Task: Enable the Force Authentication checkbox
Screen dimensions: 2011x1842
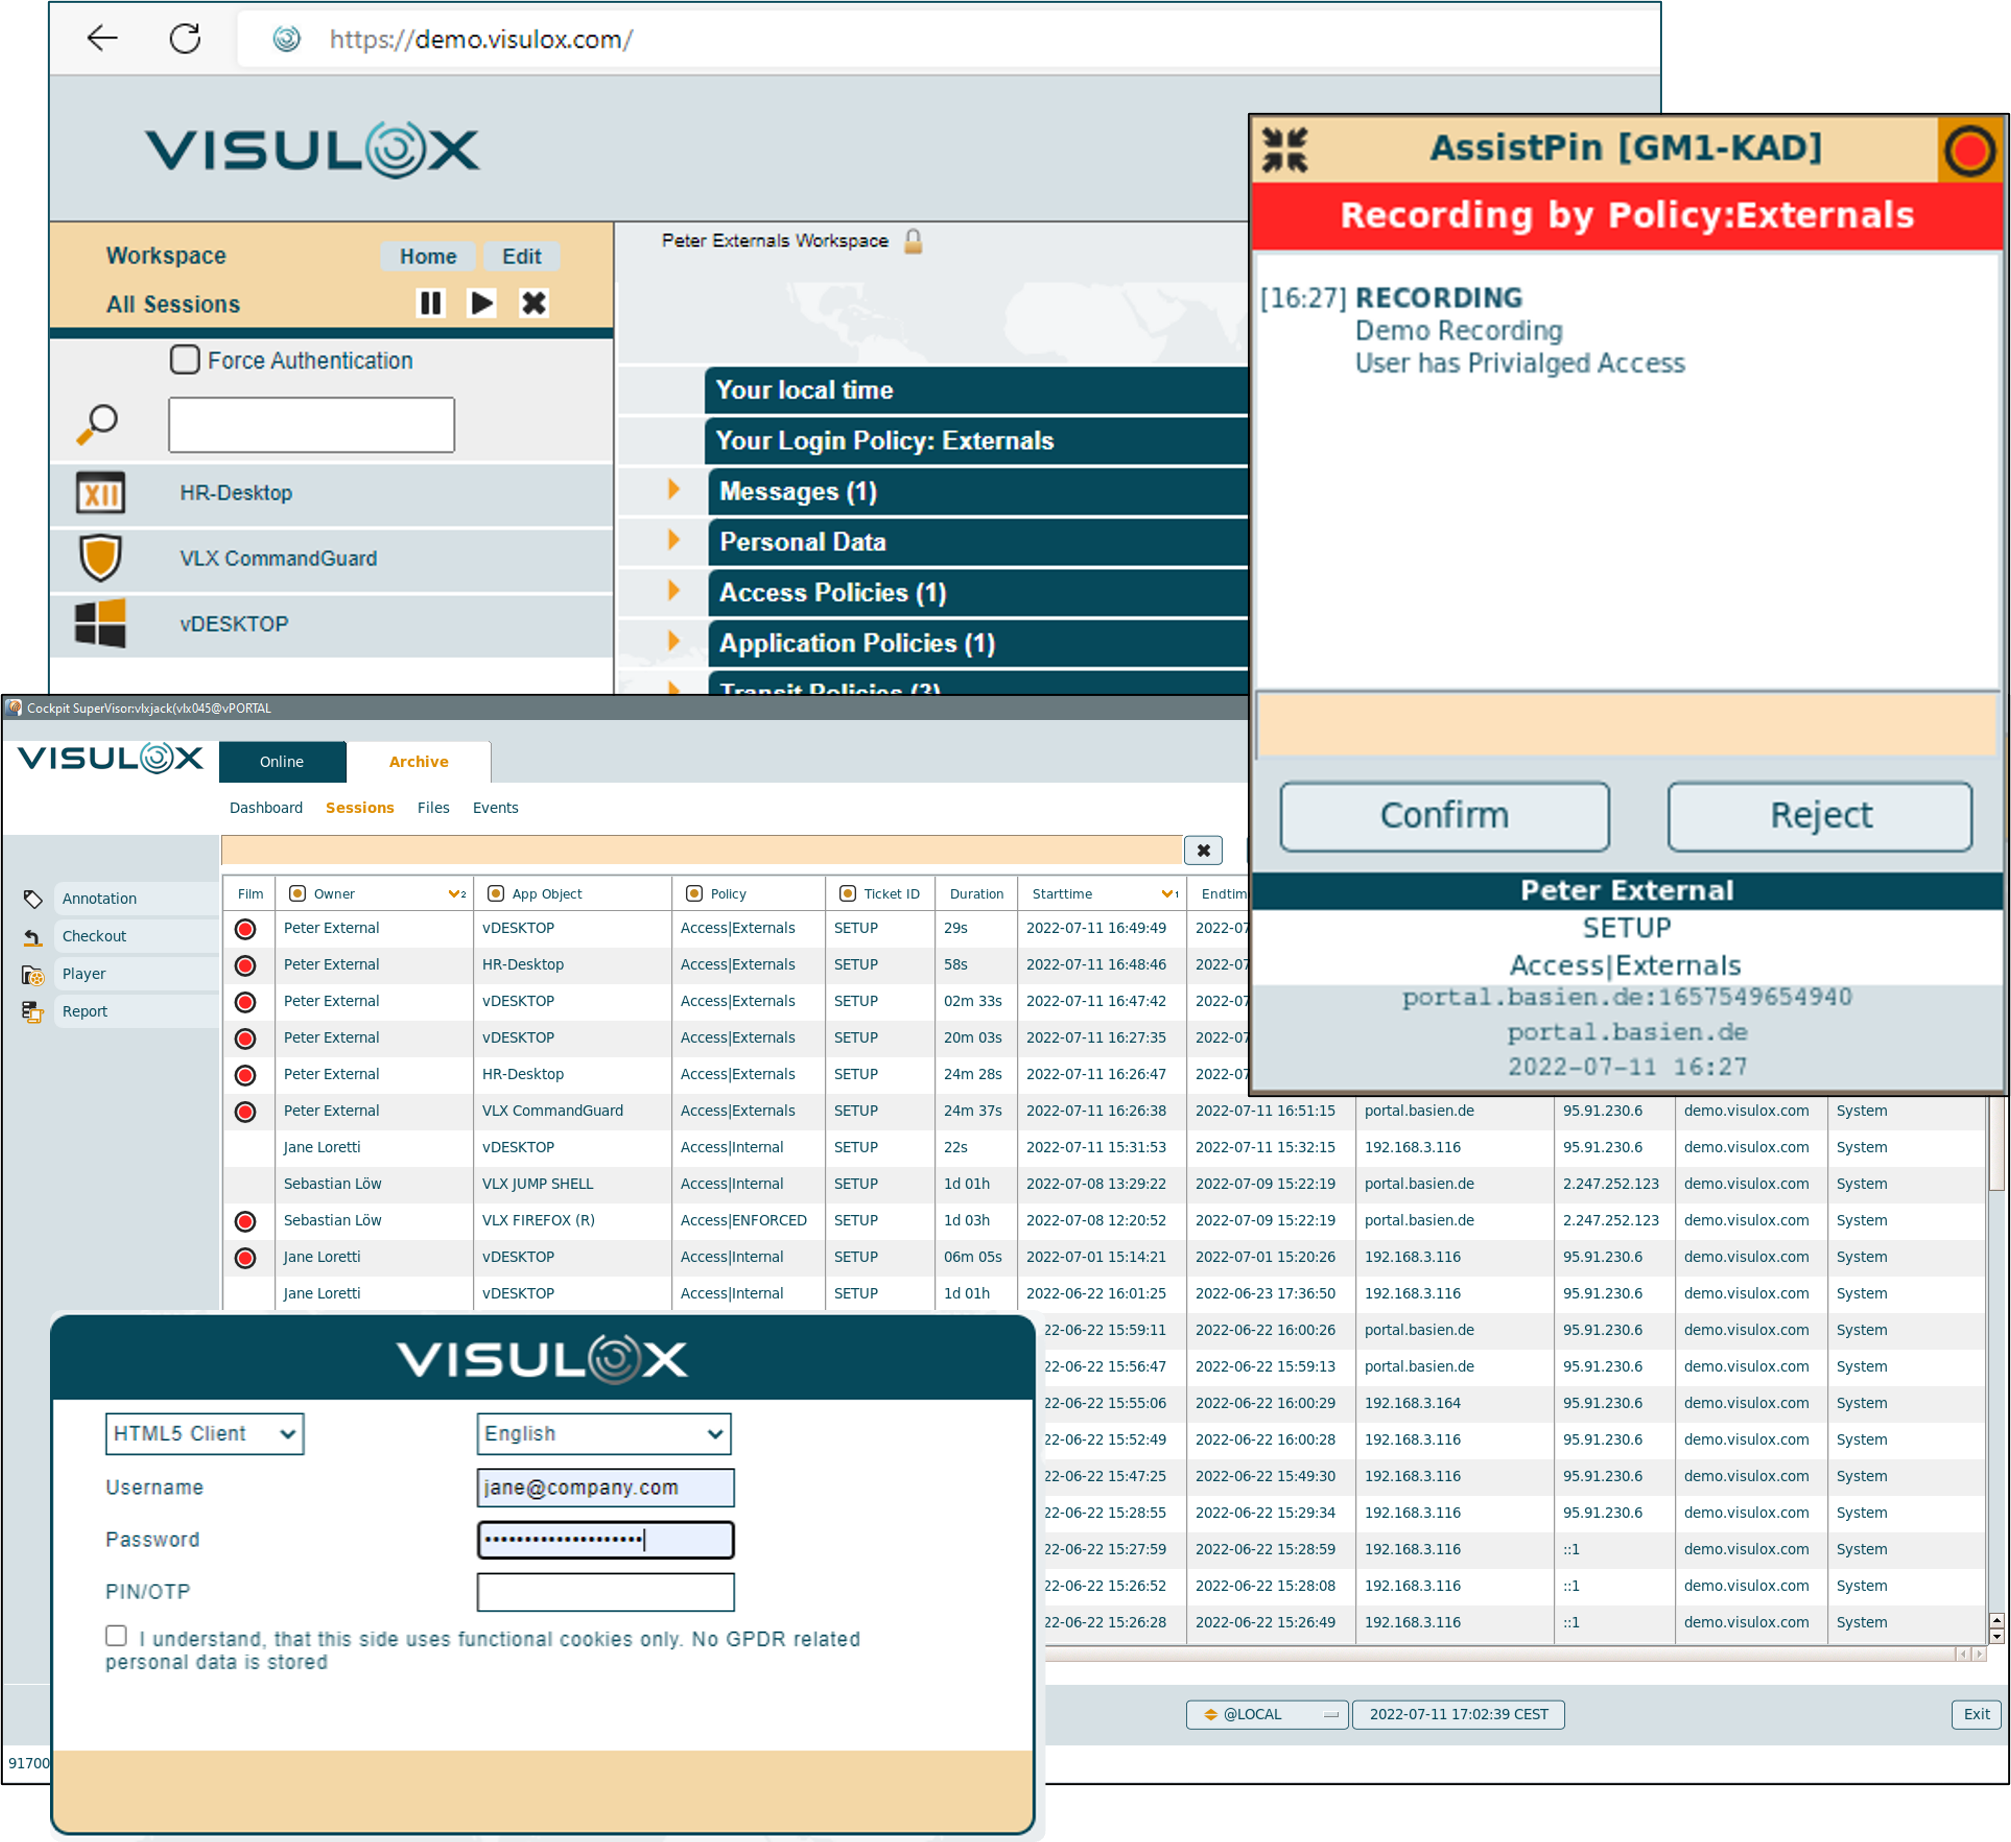Action: click(x=184, y=359)
